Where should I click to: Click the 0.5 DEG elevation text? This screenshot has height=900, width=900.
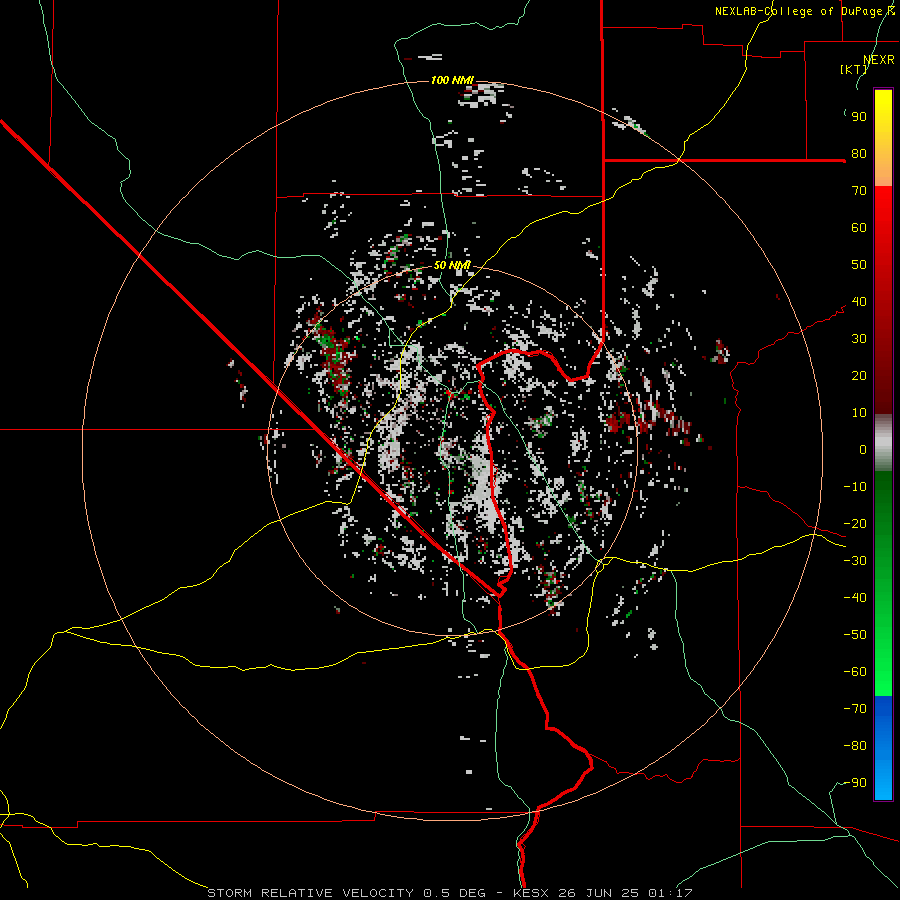pyautogui.click(x=455, y=893)
